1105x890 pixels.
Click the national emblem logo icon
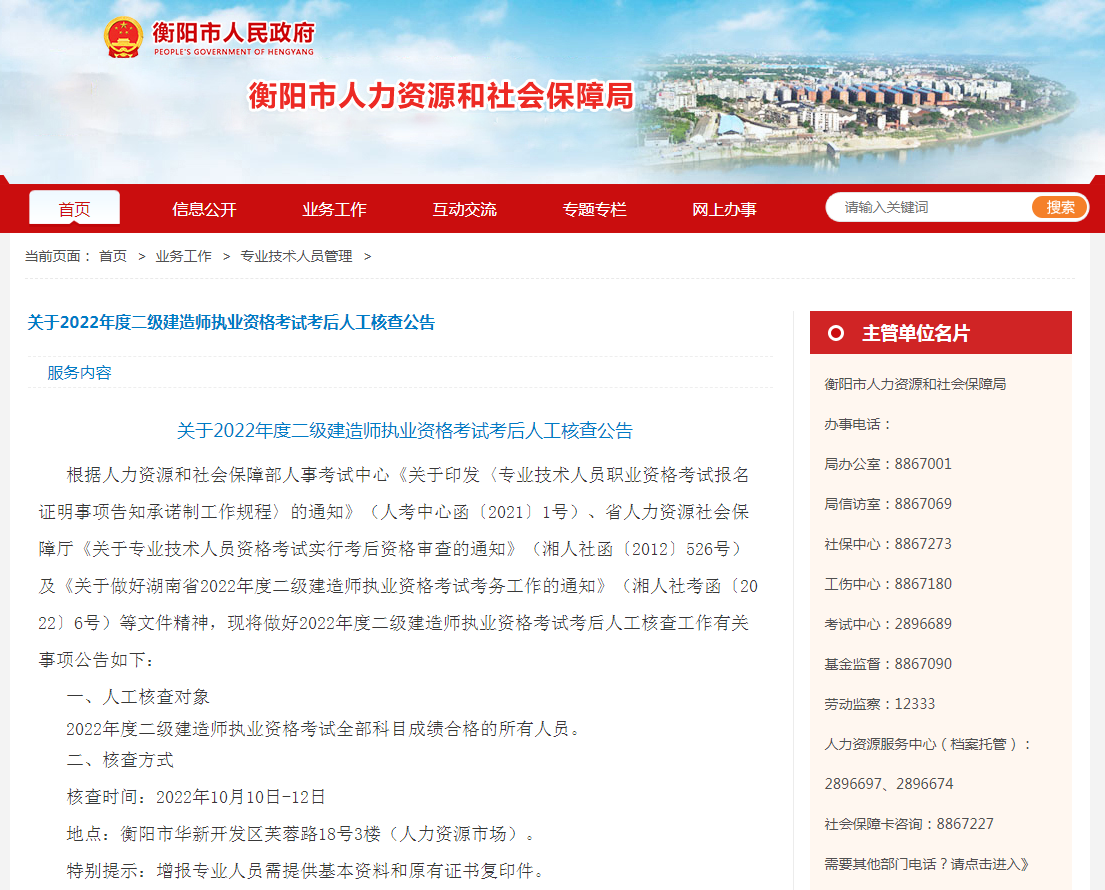(124, 38)
